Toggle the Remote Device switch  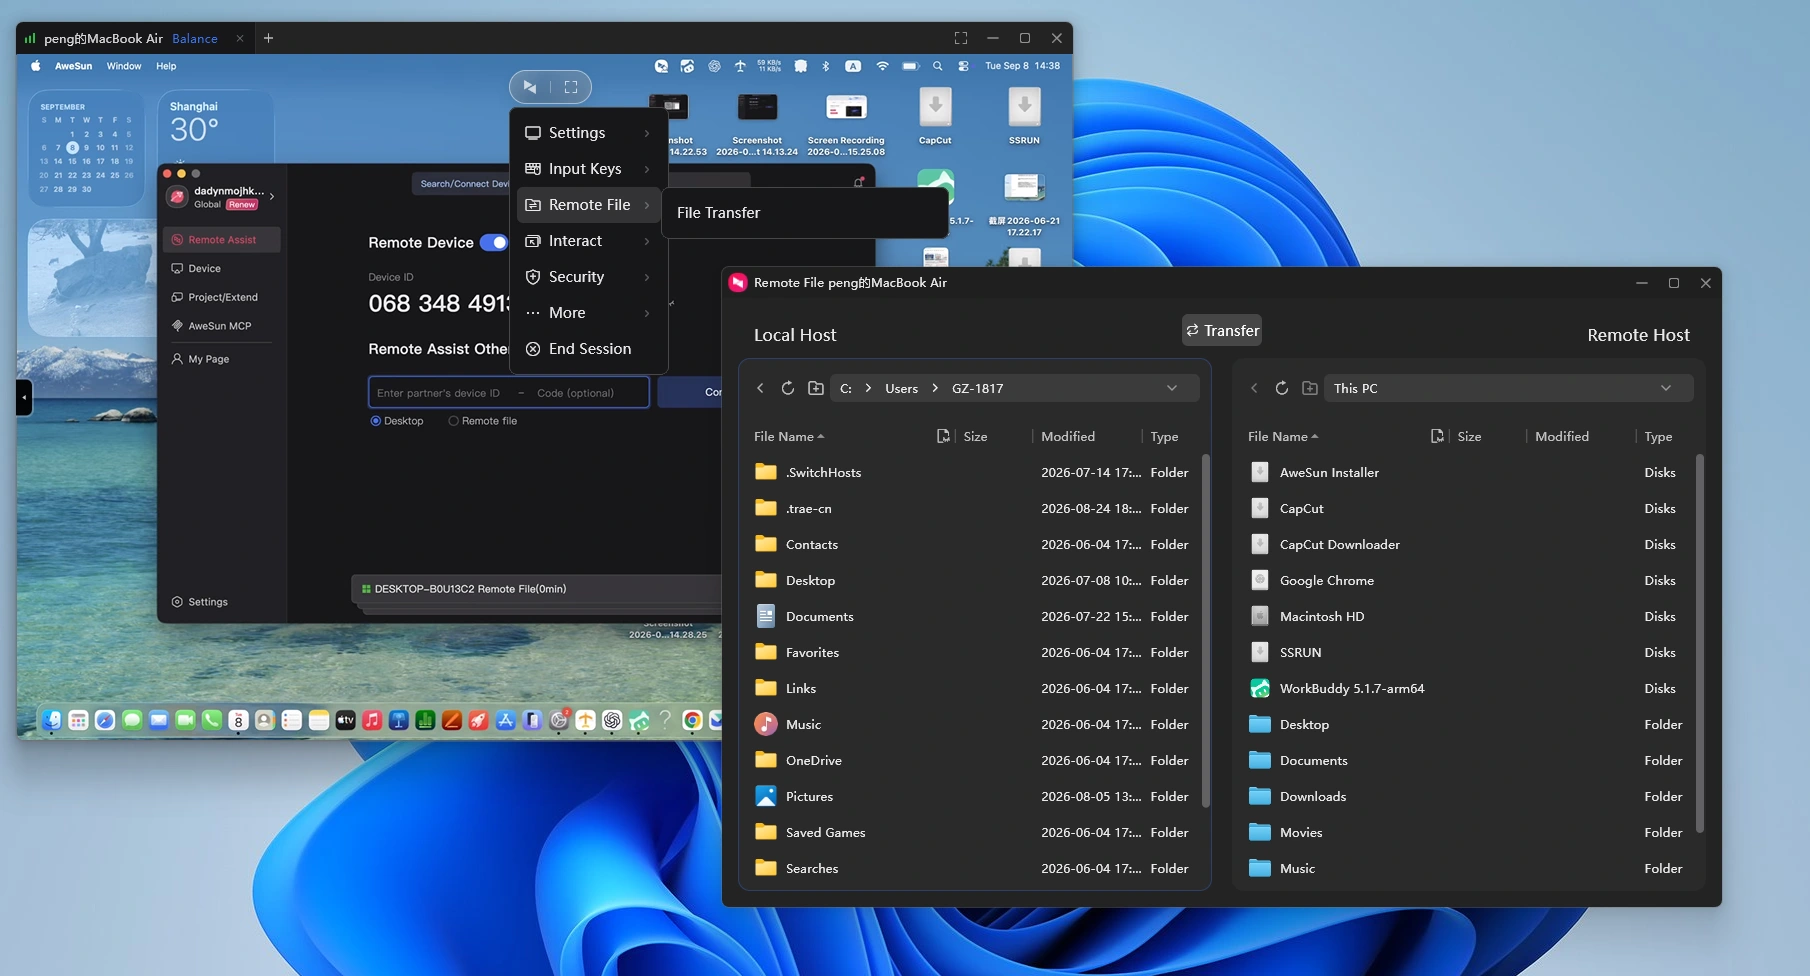[494, 242]
